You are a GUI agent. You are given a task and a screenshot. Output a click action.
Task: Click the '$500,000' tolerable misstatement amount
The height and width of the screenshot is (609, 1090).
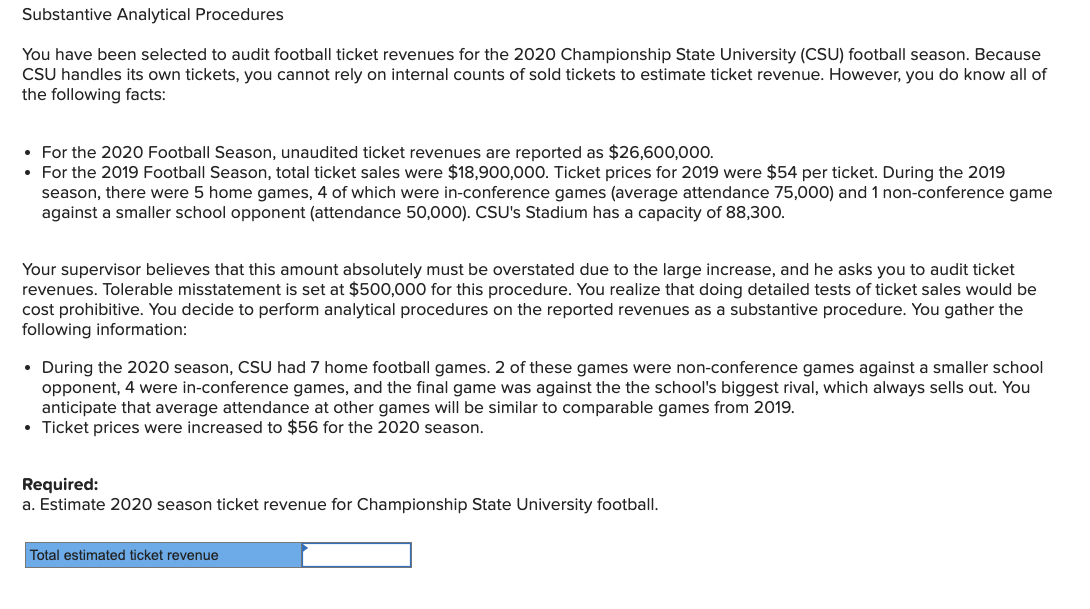point(399,290)
